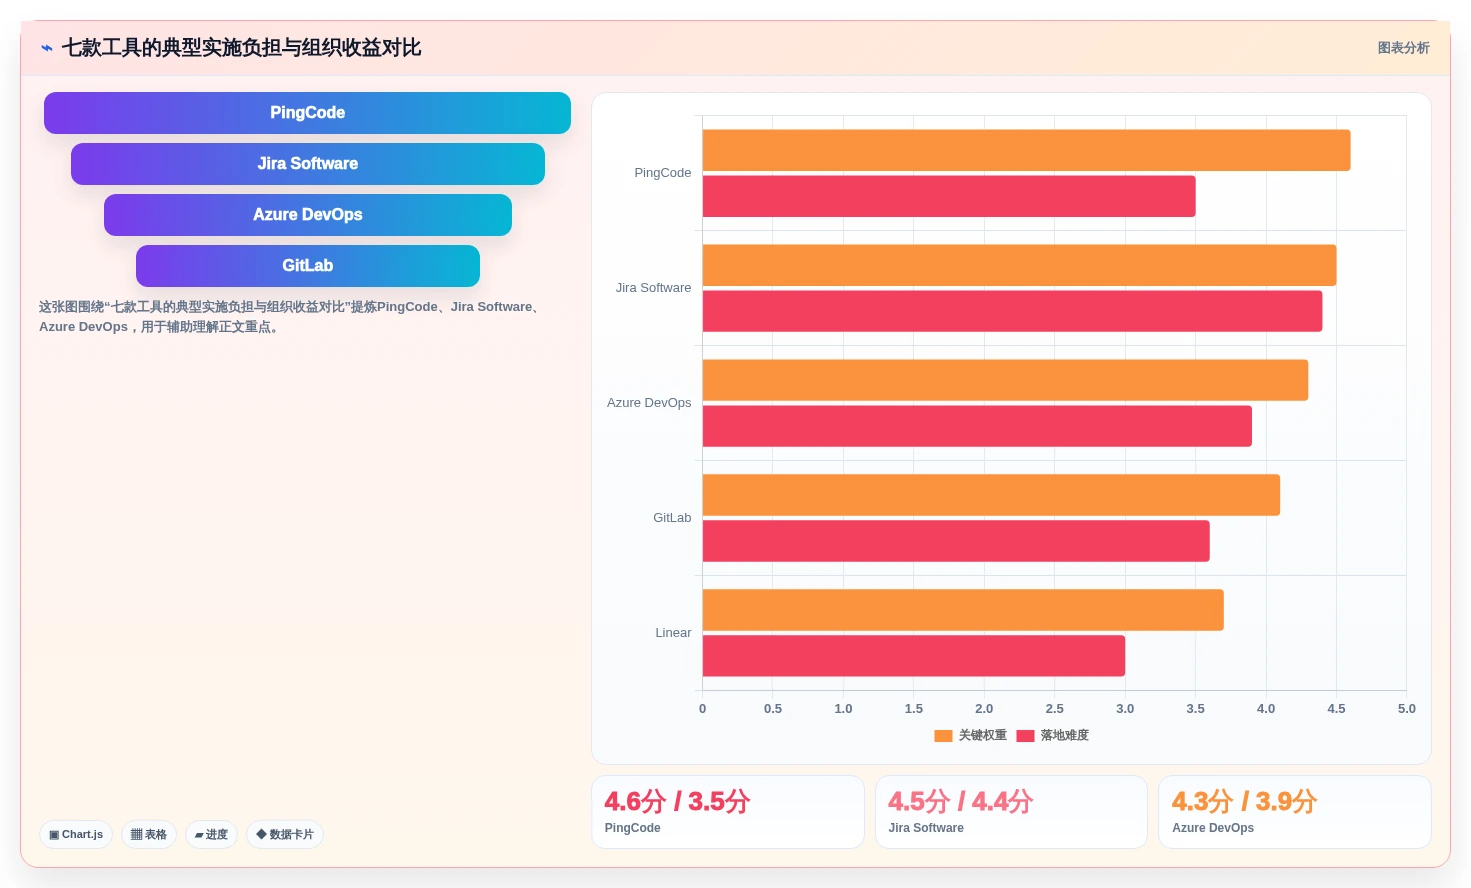Select the GitLab funnel bar
Viewport: 1471px width, 888px height.
[307, 266]
